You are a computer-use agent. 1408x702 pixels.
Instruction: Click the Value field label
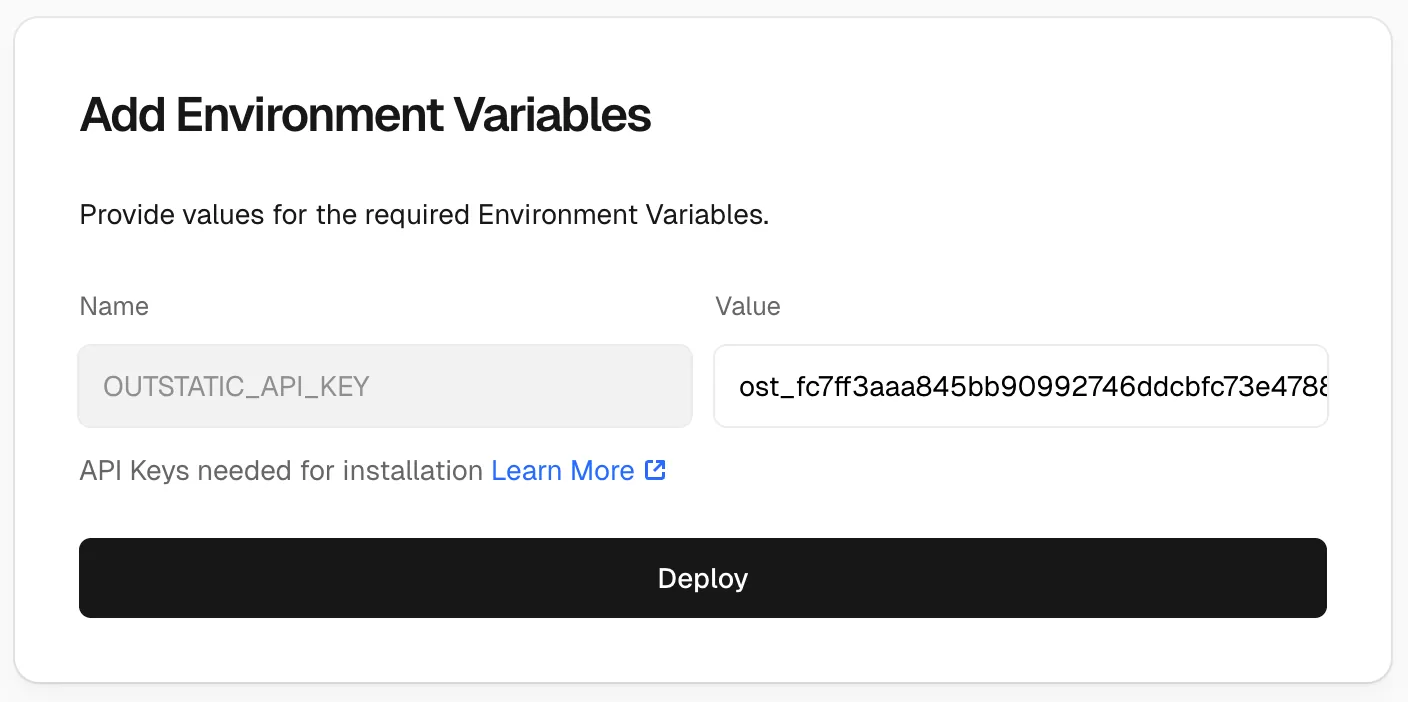point(748,306)
